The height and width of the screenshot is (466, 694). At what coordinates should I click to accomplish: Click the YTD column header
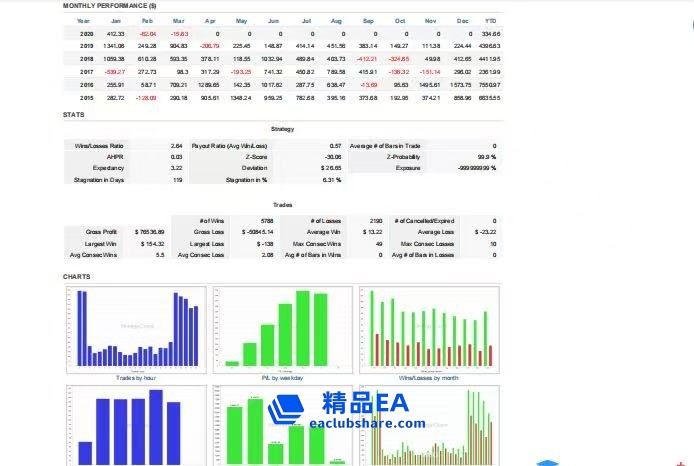pos(490,20)
